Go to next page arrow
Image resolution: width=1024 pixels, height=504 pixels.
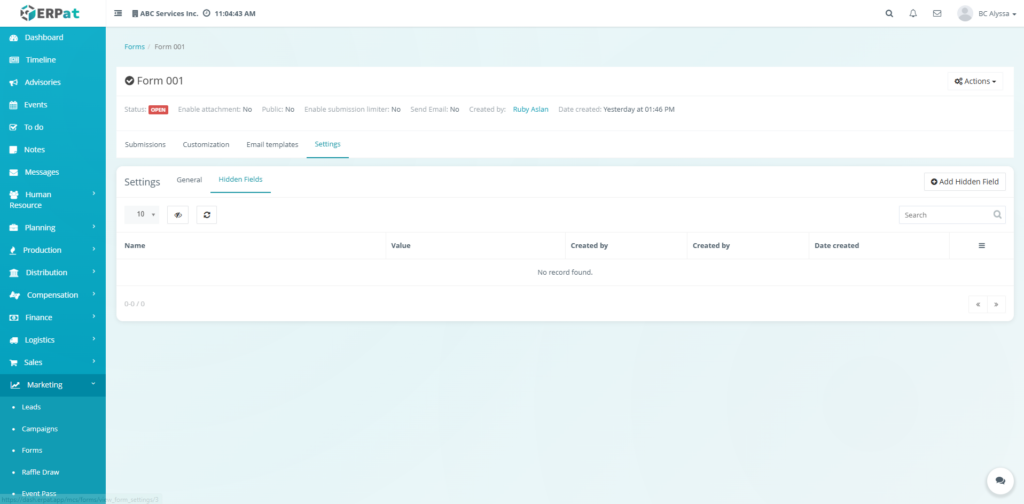(996, 304)
